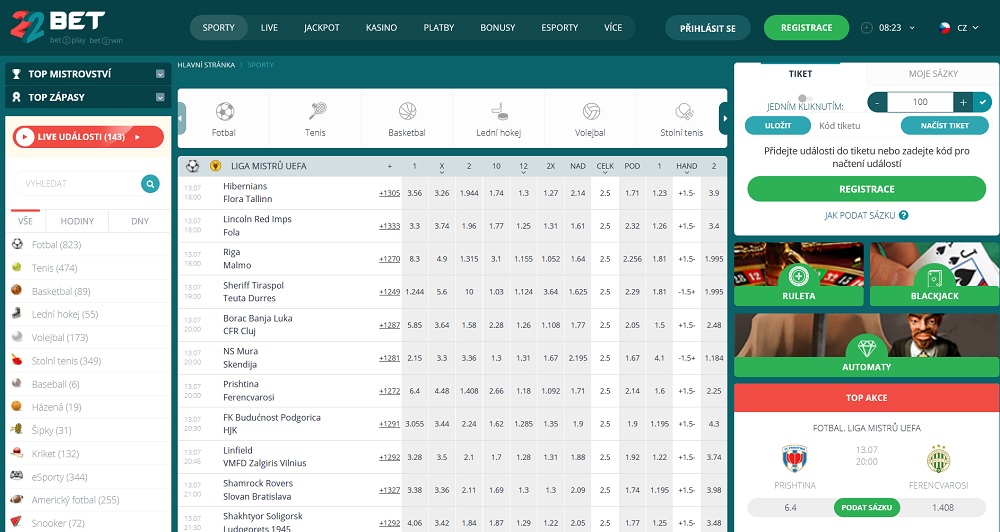Click the stake amount field showing 100
1000x532 pixels.
920,101
